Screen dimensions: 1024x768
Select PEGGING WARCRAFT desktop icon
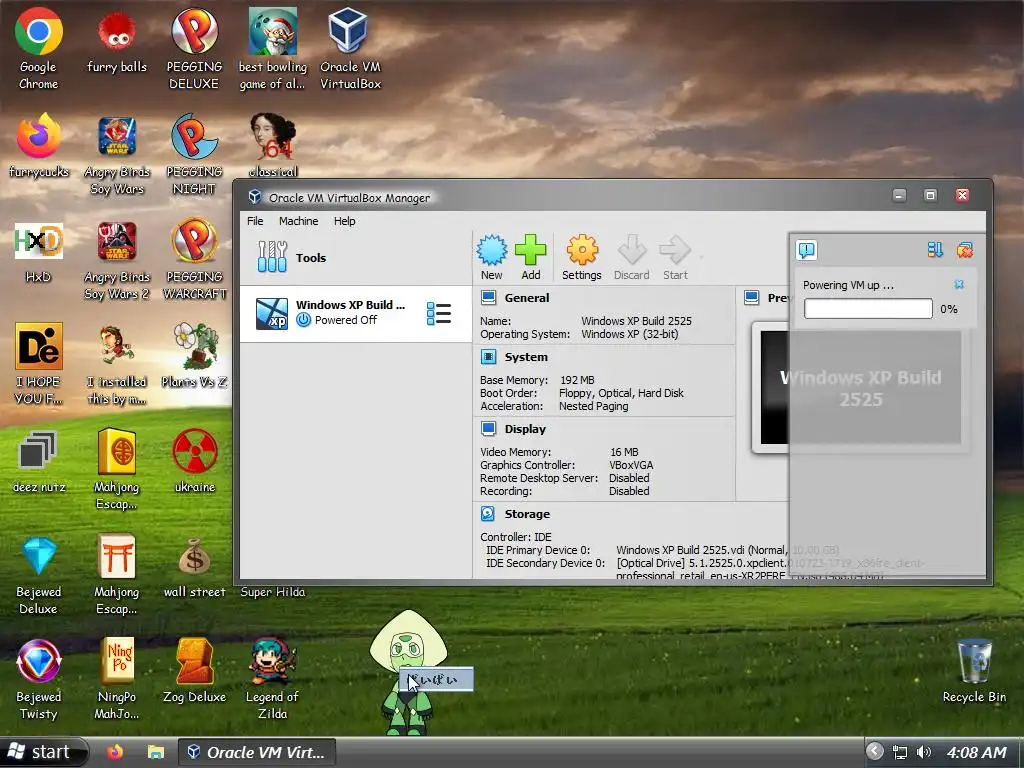(x=194, y=260)
